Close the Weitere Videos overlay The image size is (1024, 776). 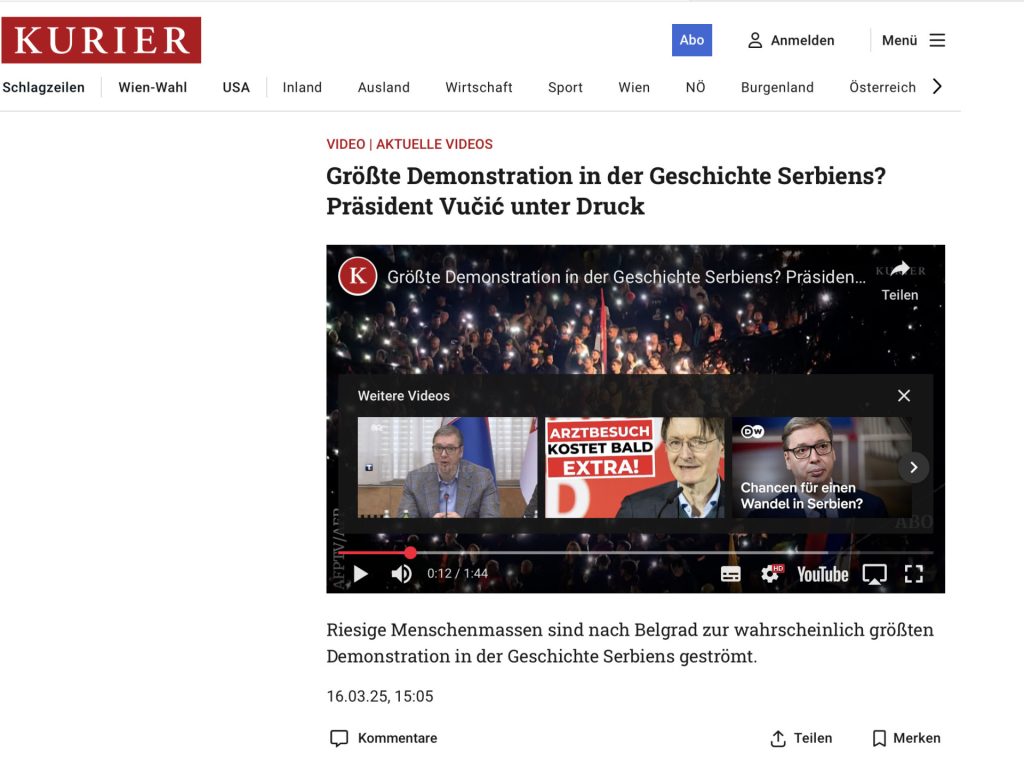tap(904, 396)
